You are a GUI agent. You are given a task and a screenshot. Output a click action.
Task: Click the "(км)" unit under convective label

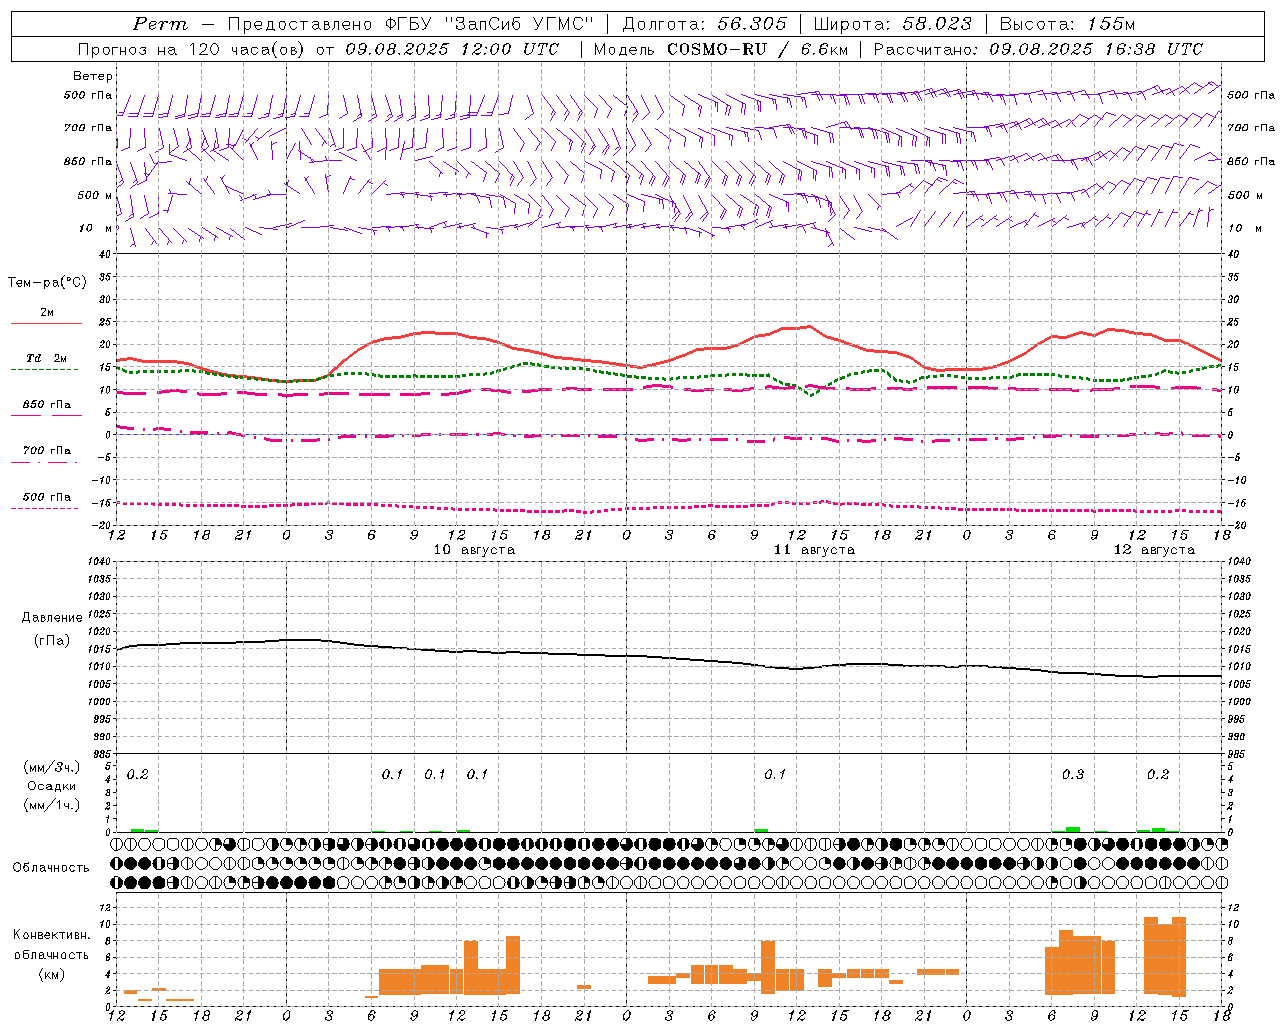click(52, 974)
